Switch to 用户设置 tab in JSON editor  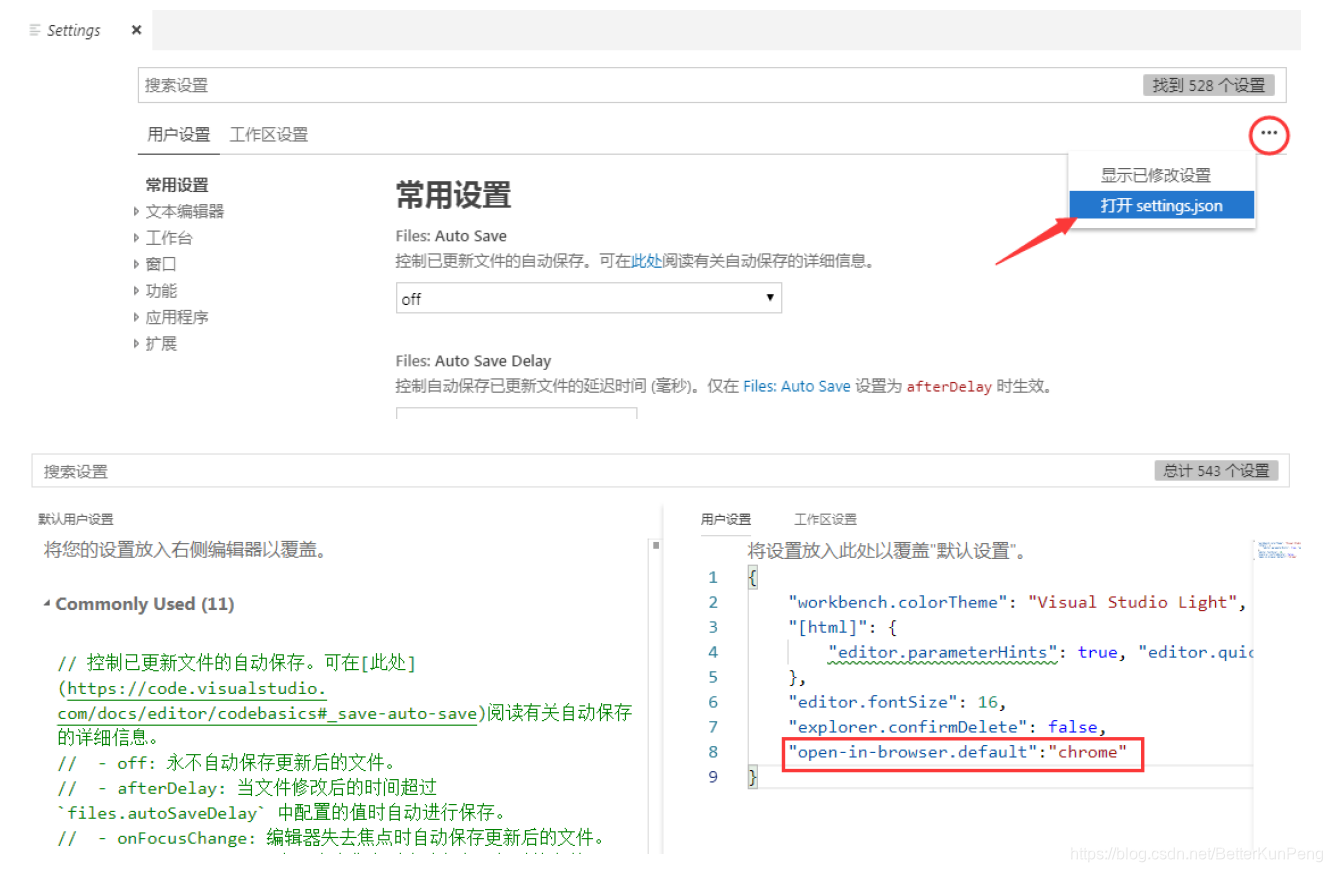[726, 519]
